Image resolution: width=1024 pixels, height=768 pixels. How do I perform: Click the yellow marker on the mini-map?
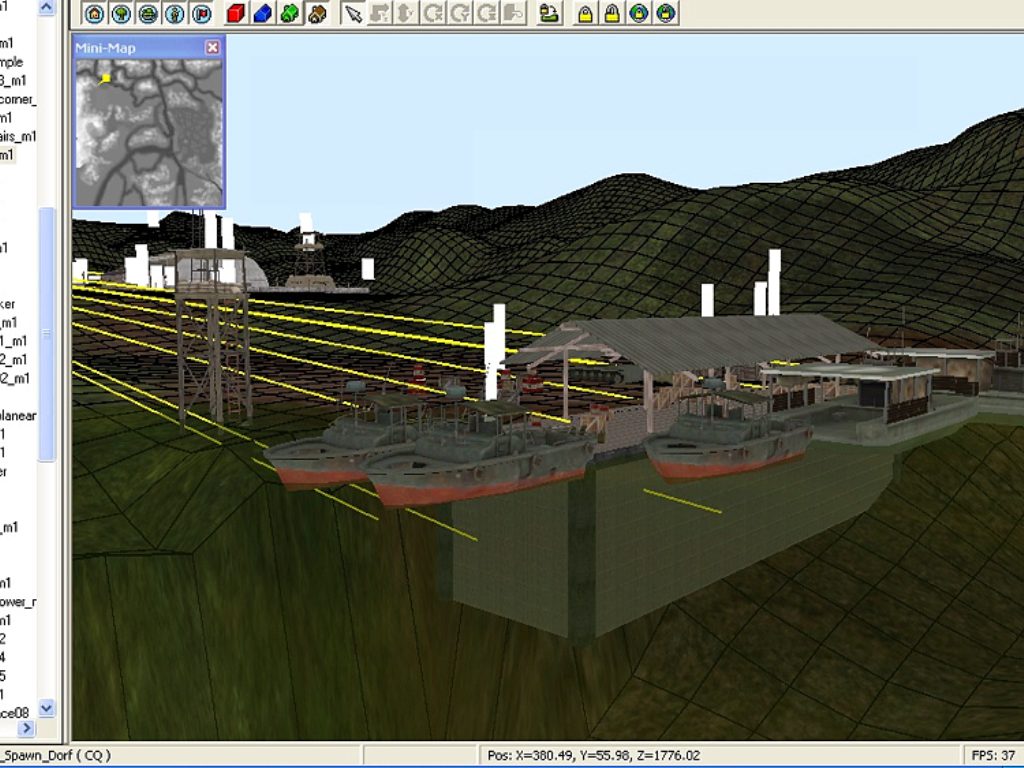tap(106, 78)
